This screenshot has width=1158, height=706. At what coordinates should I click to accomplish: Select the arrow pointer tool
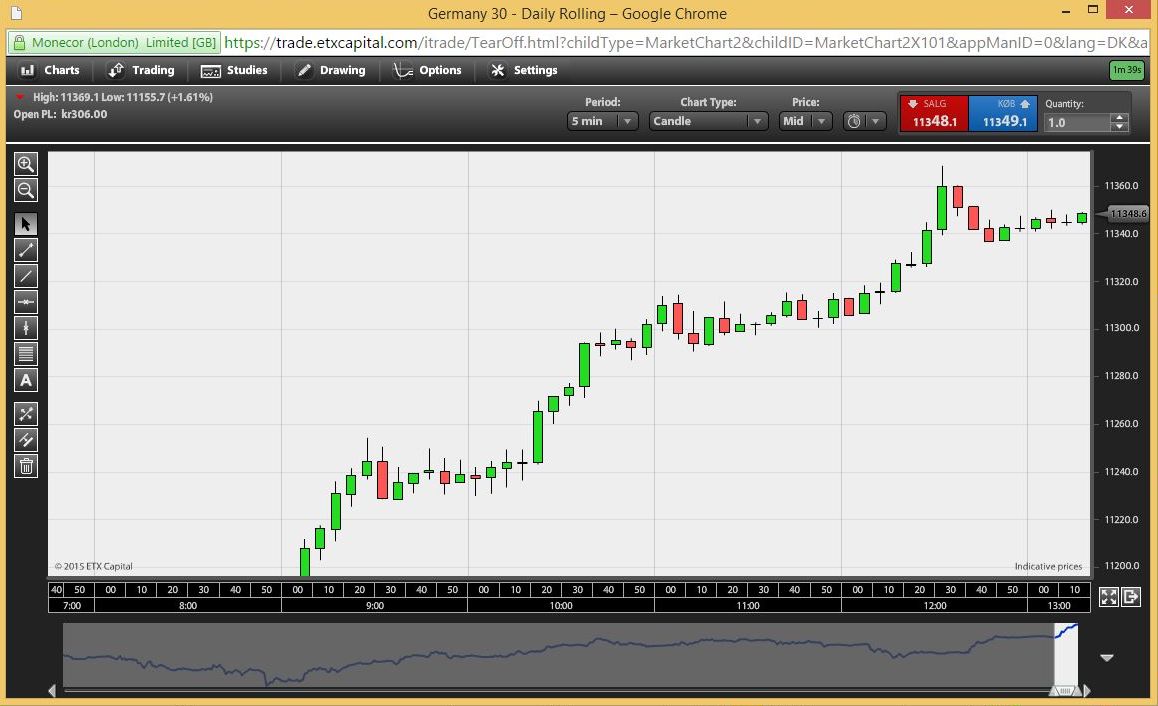pyautogui.click(x=26, y=224)
